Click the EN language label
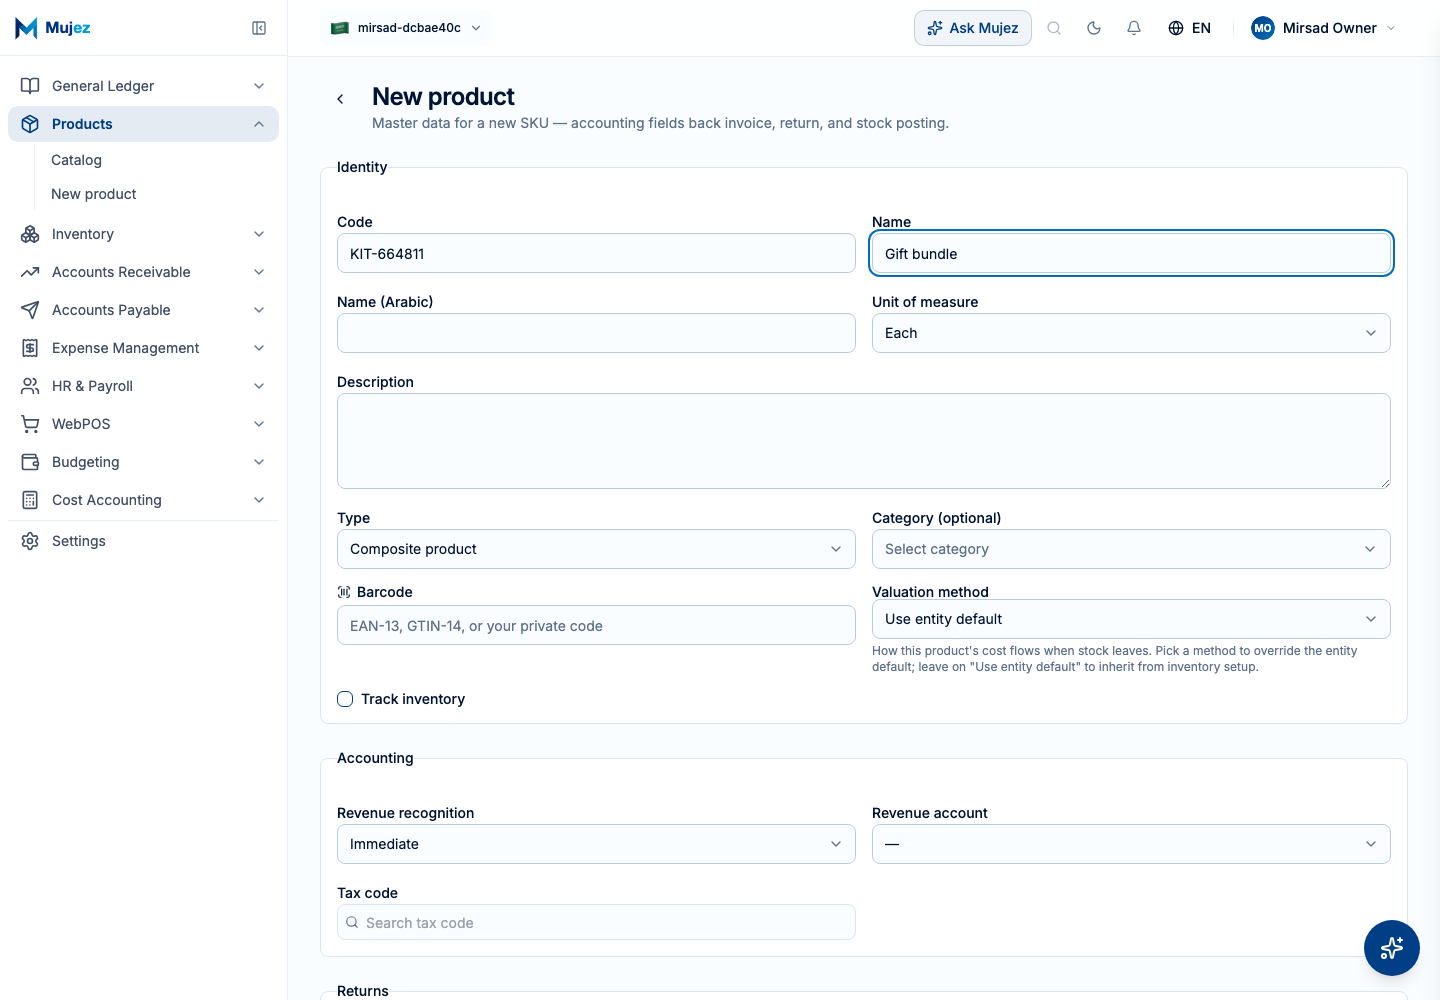The height and width of the screenshot is (1000, 1440). tap(1201, 28)
